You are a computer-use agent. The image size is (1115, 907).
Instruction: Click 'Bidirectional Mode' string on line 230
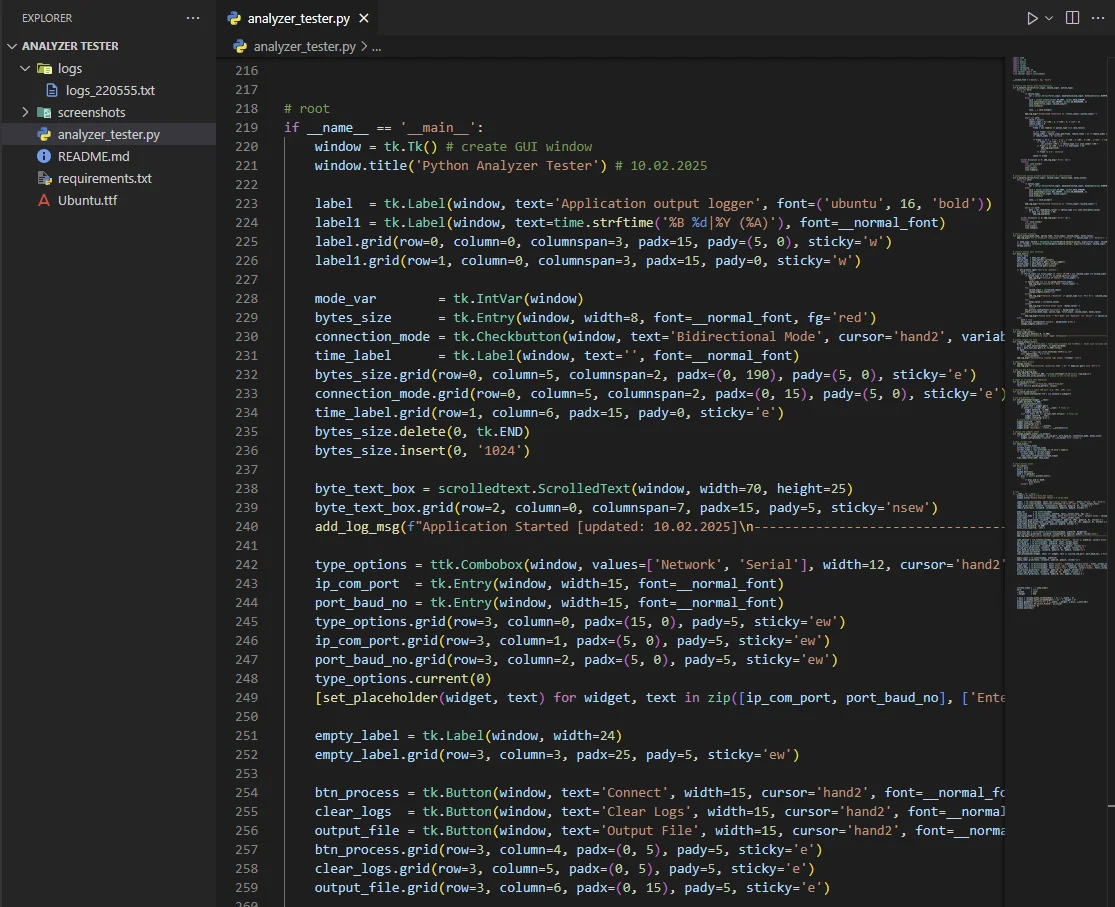pos(746,336)
